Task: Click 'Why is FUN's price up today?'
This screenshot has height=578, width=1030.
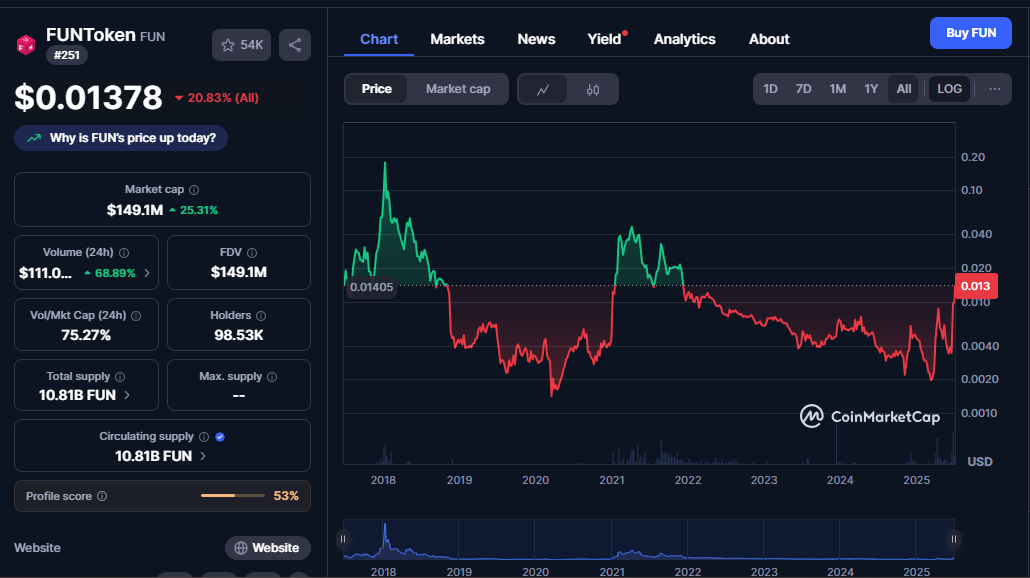Action: point(121,138)
